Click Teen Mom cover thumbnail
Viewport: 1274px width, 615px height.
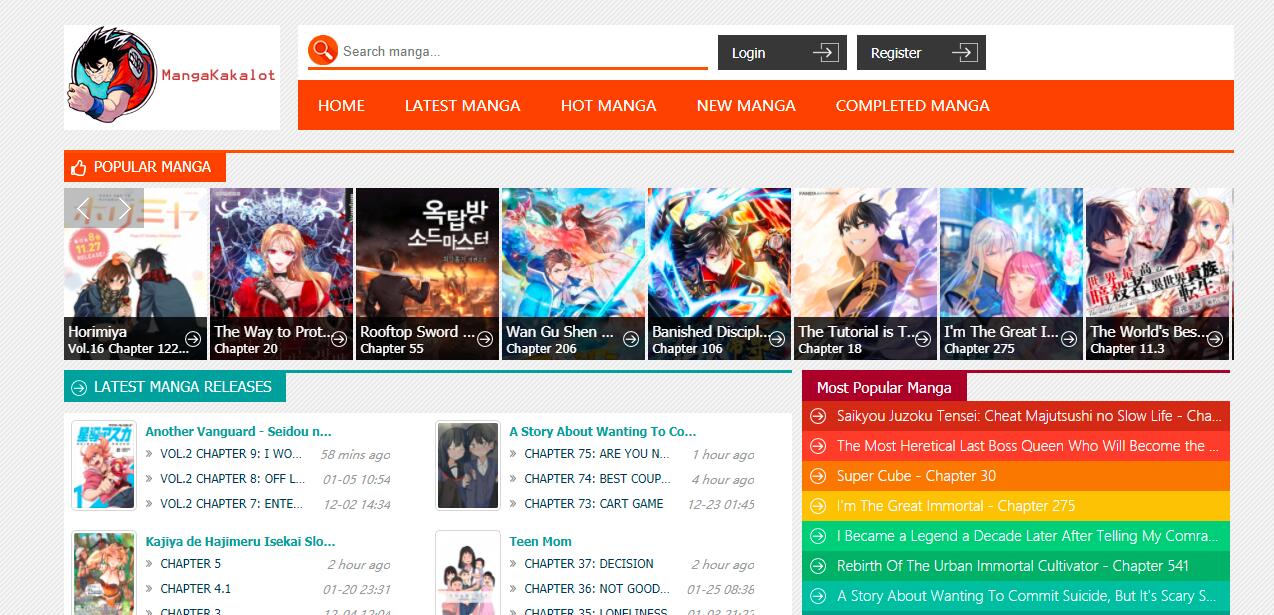(x=468, y=573)
